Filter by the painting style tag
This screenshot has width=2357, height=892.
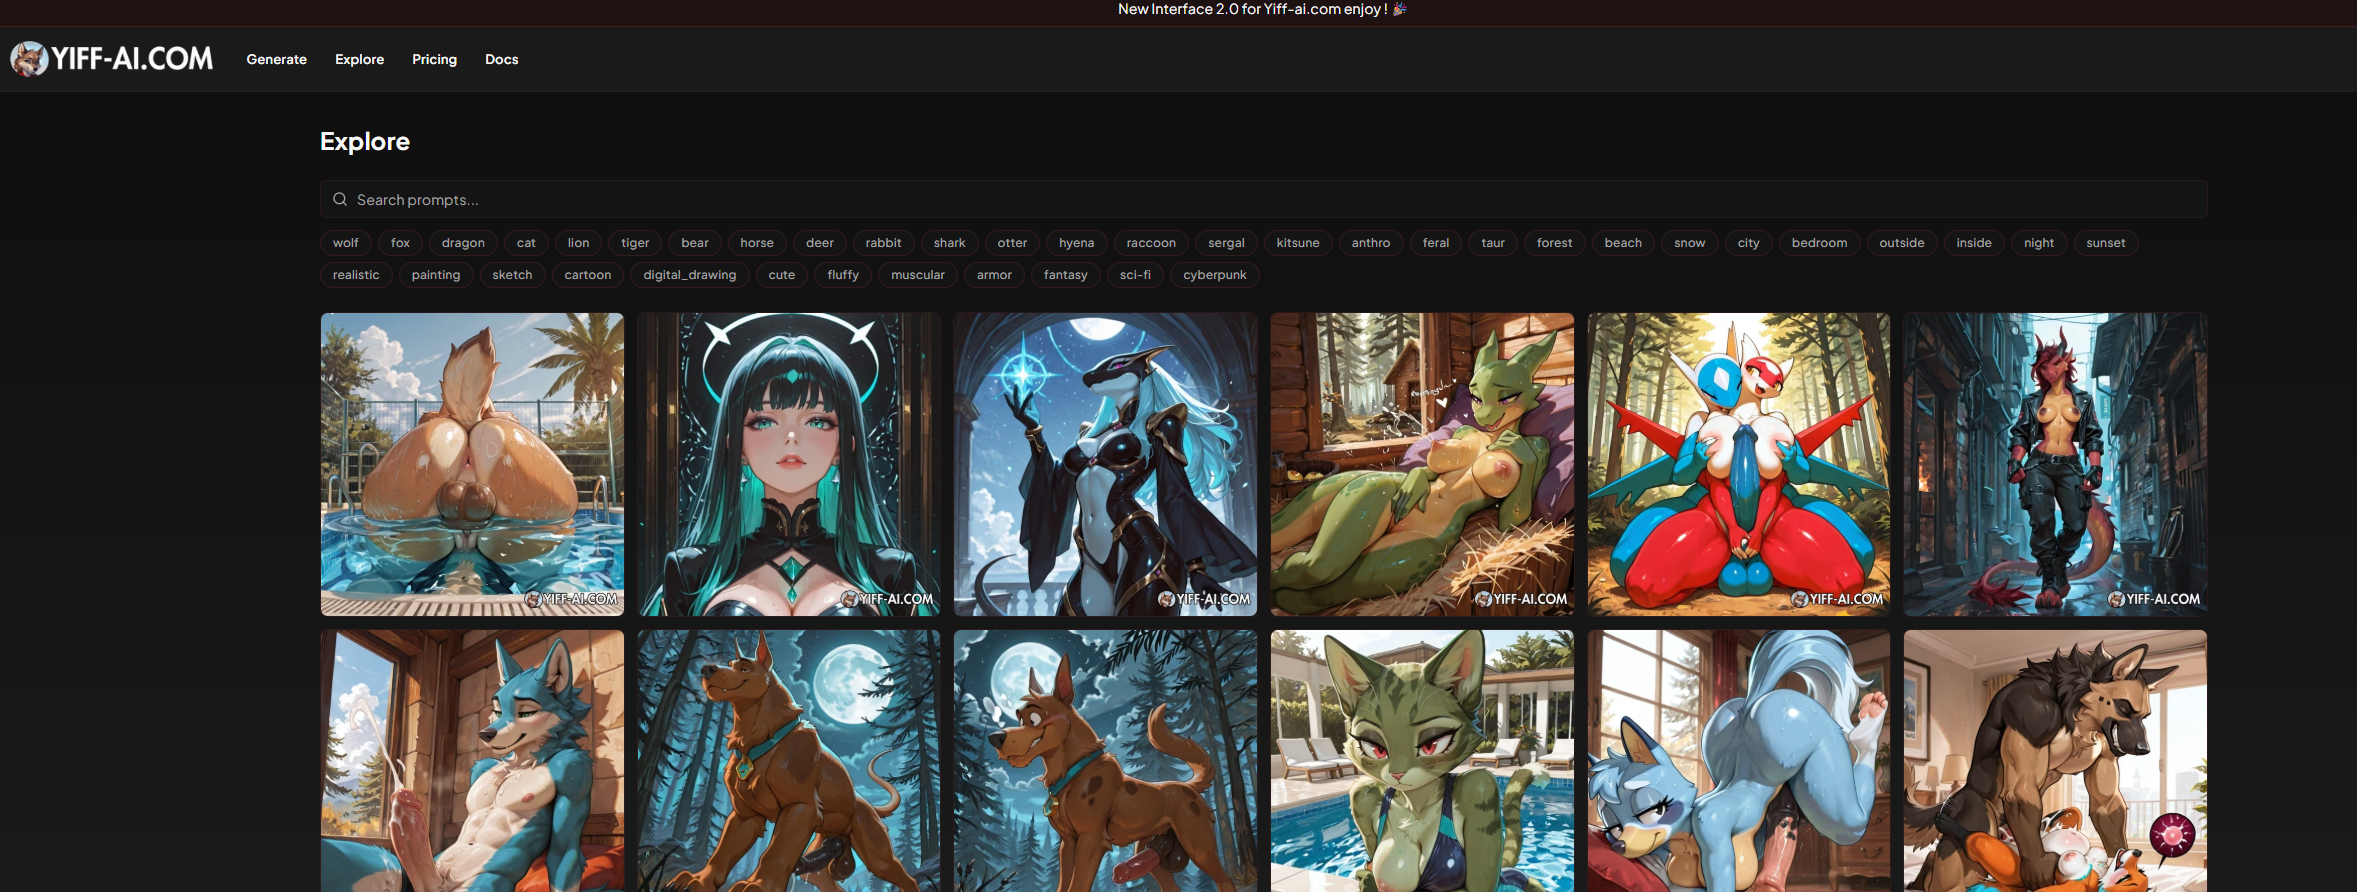(436, 275)
